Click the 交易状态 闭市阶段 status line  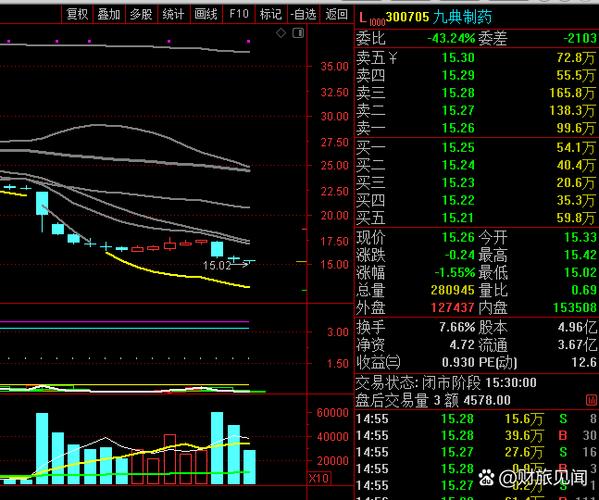point(446,382)
